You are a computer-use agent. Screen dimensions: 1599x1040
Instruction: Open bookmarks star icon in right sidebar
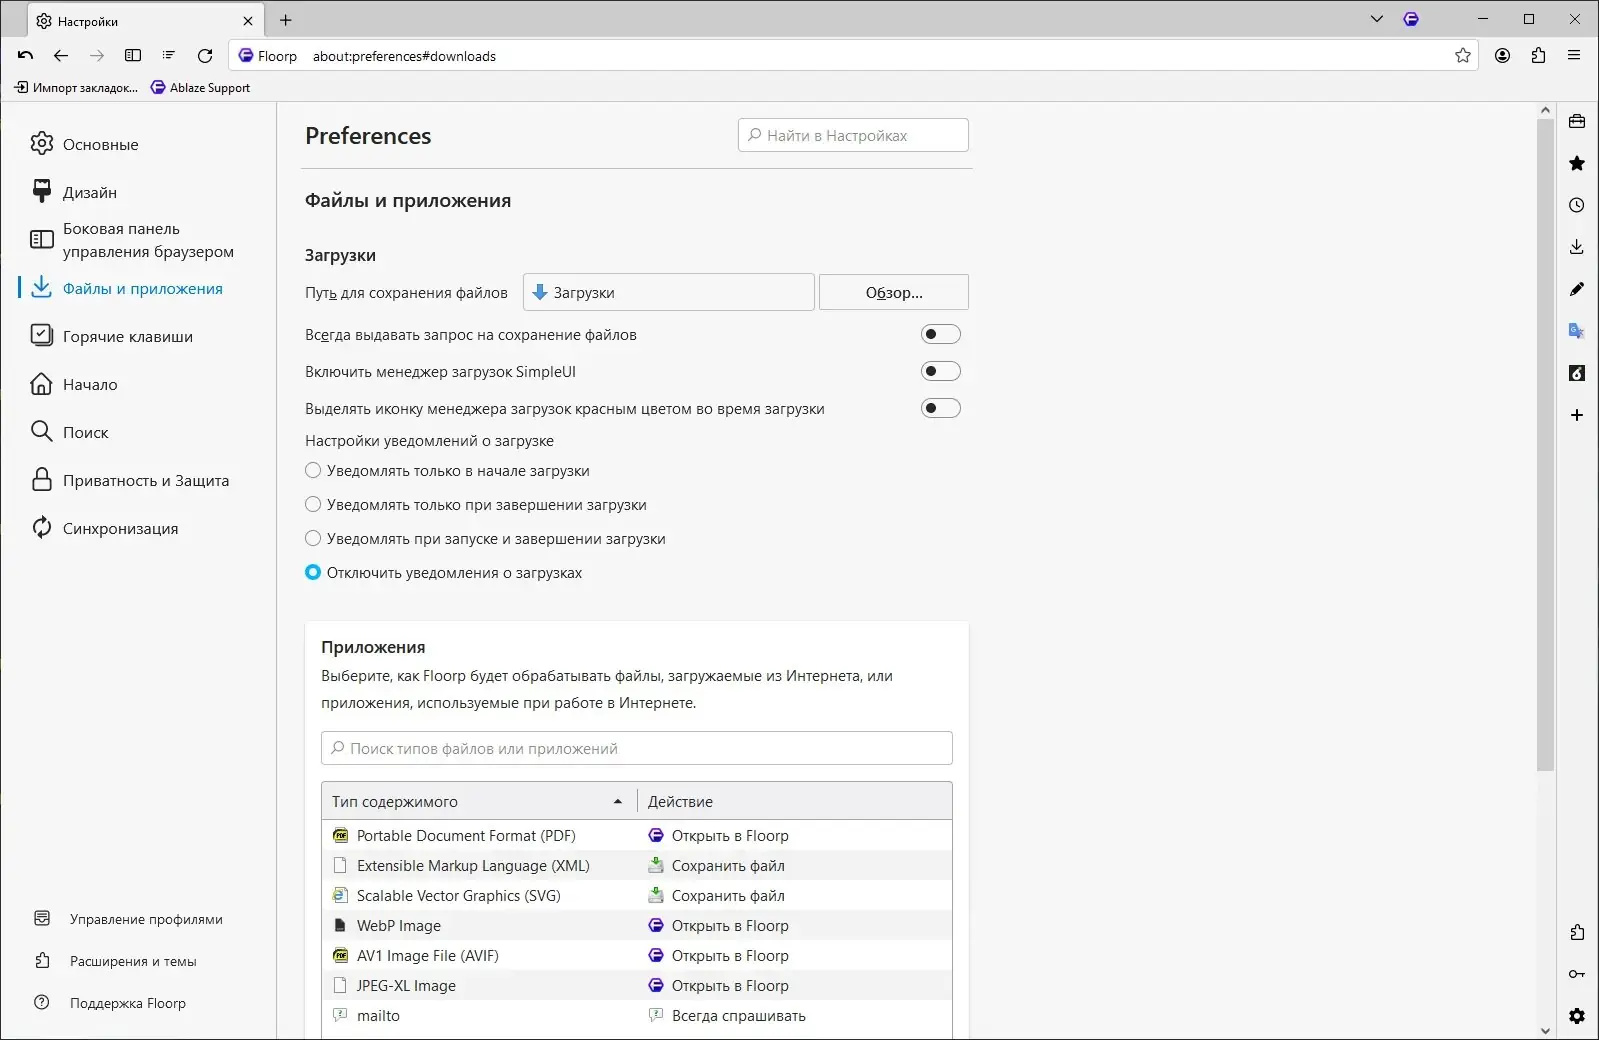tap(1577, 163)
